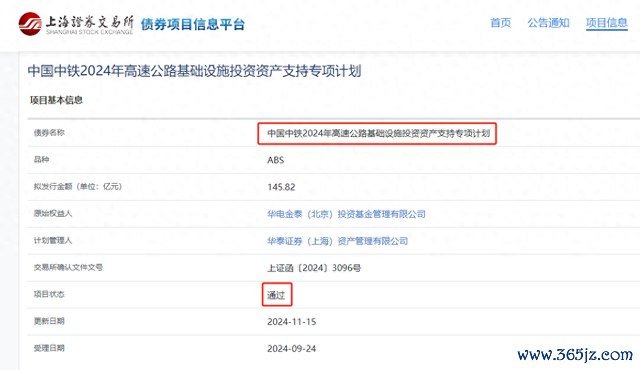Select the 项目信息 navigation tab
Screen dimensions: 640x370
coord(607,23)
